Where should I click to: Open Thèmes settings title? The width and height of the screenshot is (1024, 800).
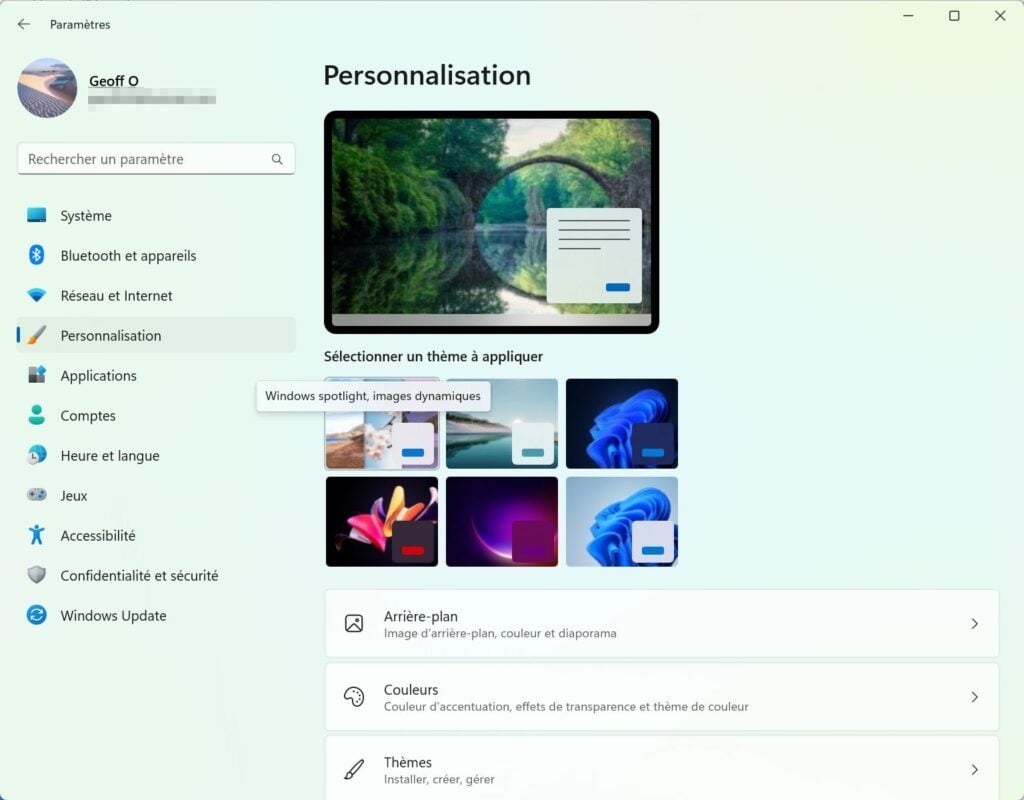coord(408,762)
